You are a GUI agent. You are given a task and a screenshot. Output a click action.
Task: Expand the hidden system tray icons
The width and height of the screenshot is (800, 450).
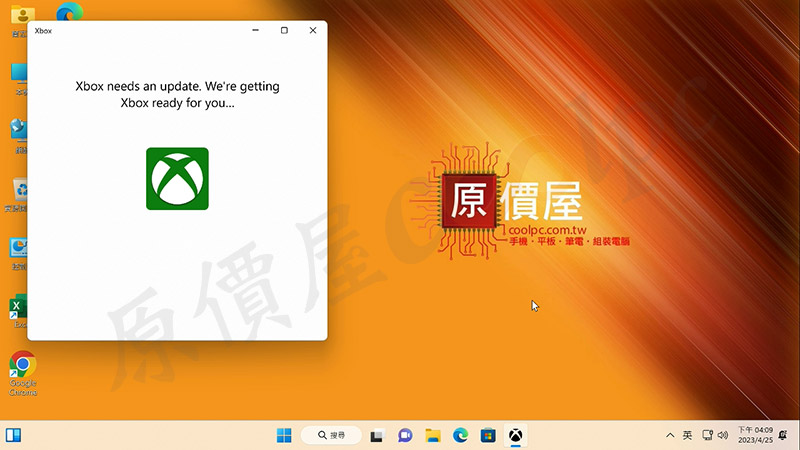pos(670,435)
